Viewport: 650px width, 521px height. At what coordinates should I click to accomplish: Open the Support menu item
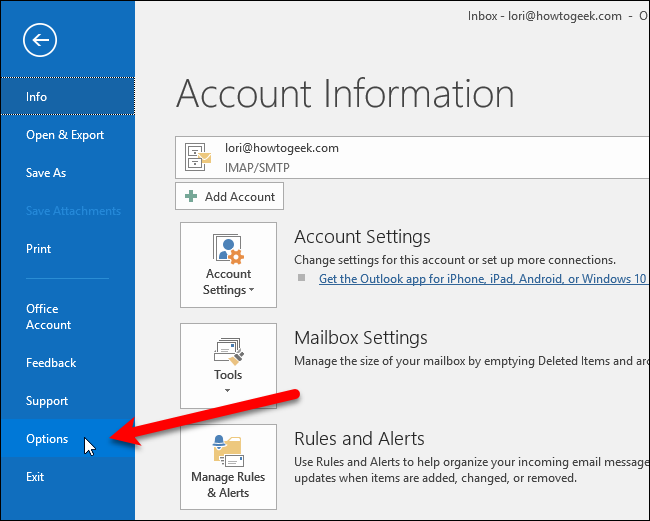[47, 401]
